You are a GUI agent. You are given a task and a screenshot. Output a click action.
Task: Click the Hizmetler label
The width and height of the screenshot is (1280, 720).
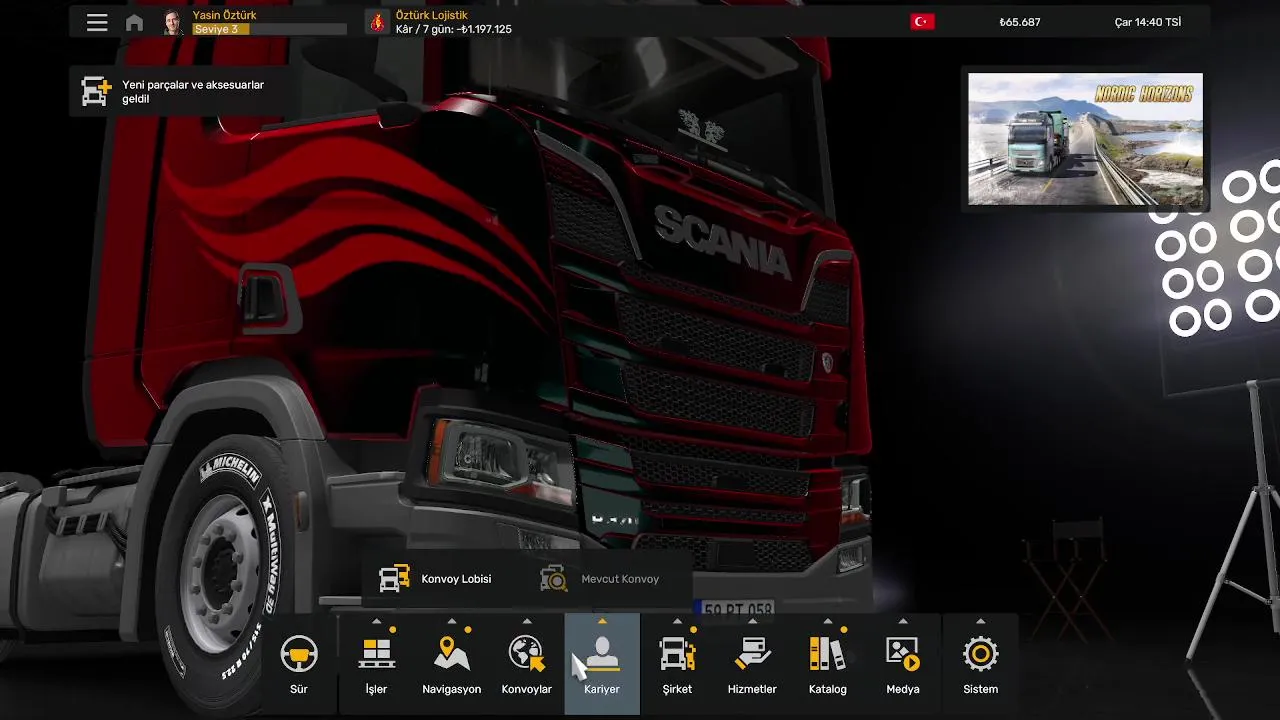[752, 689]
